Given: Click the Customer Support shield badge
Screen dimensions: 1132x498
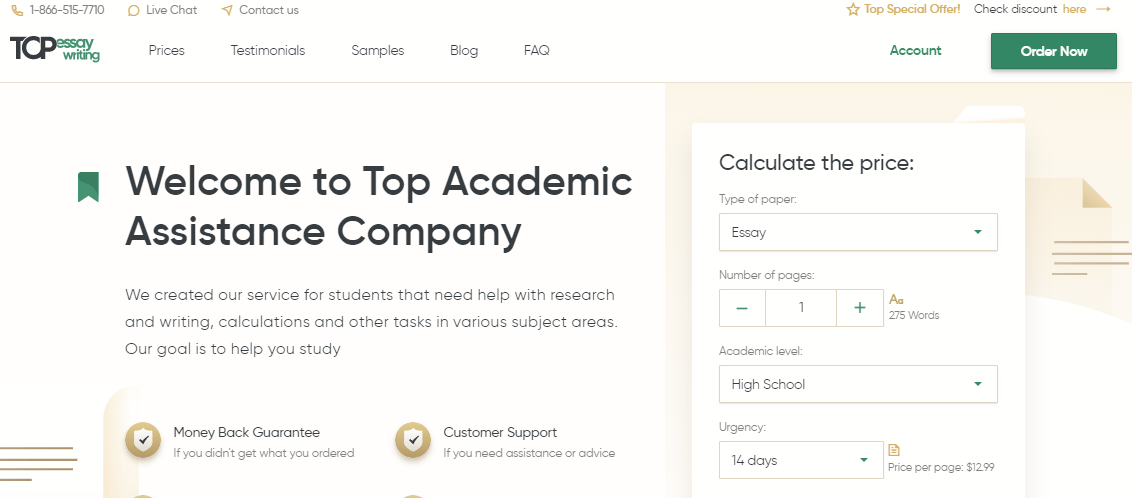Looking at the screenshot, I should pyautogui.click(x=413, y=440).
